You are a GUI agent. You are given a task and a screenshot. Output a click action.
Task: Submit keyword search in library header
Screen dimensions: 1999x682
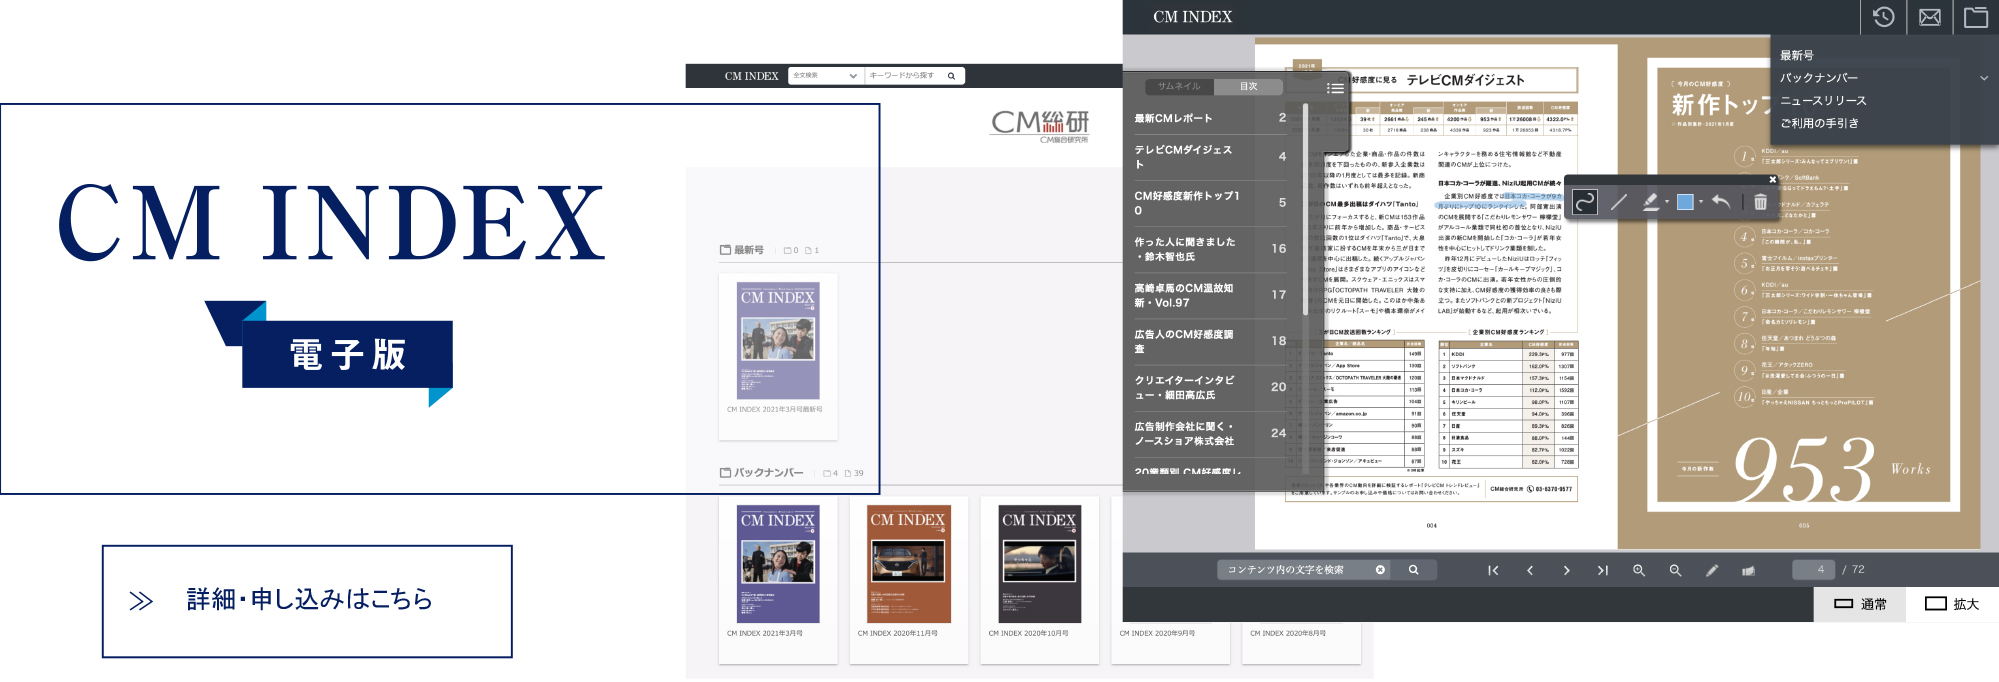tap(951, 76)
